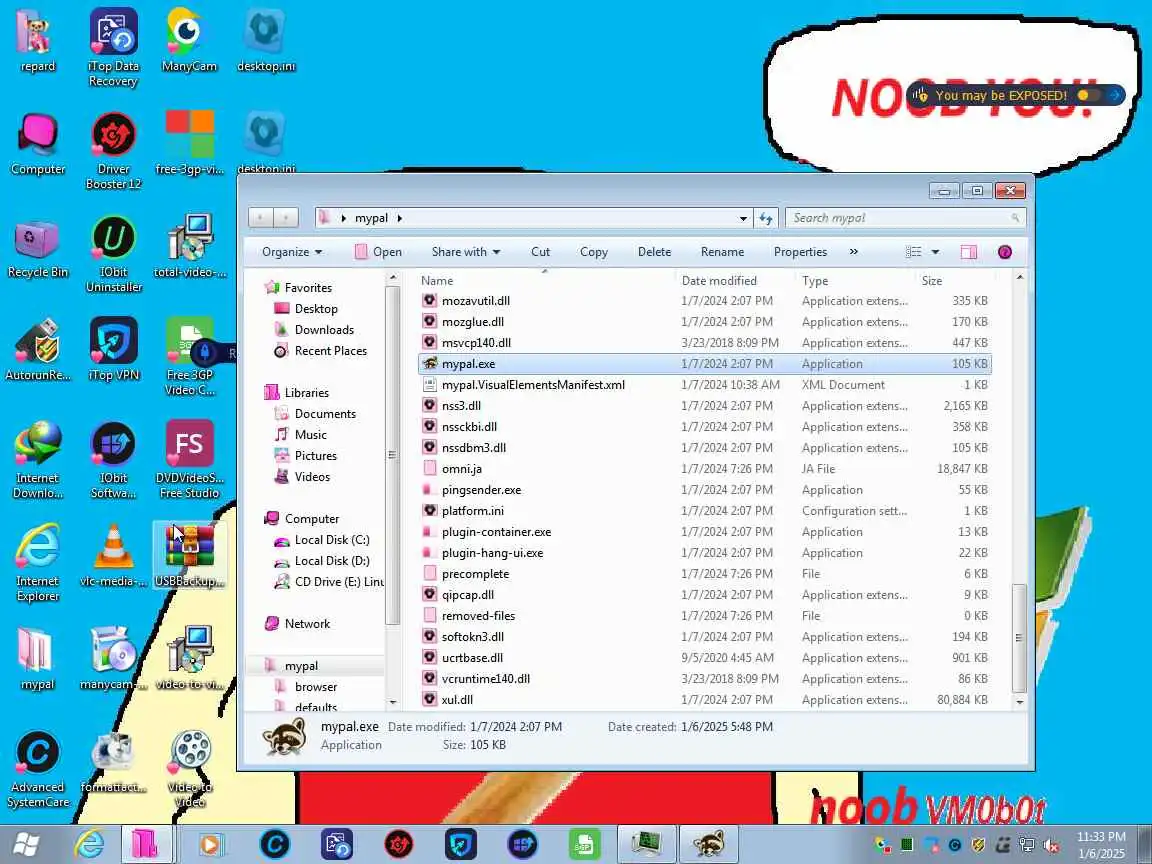Open iTop VPN shield taskbar icon
This screenshot has height=864, width=1152.
point(461,844)
